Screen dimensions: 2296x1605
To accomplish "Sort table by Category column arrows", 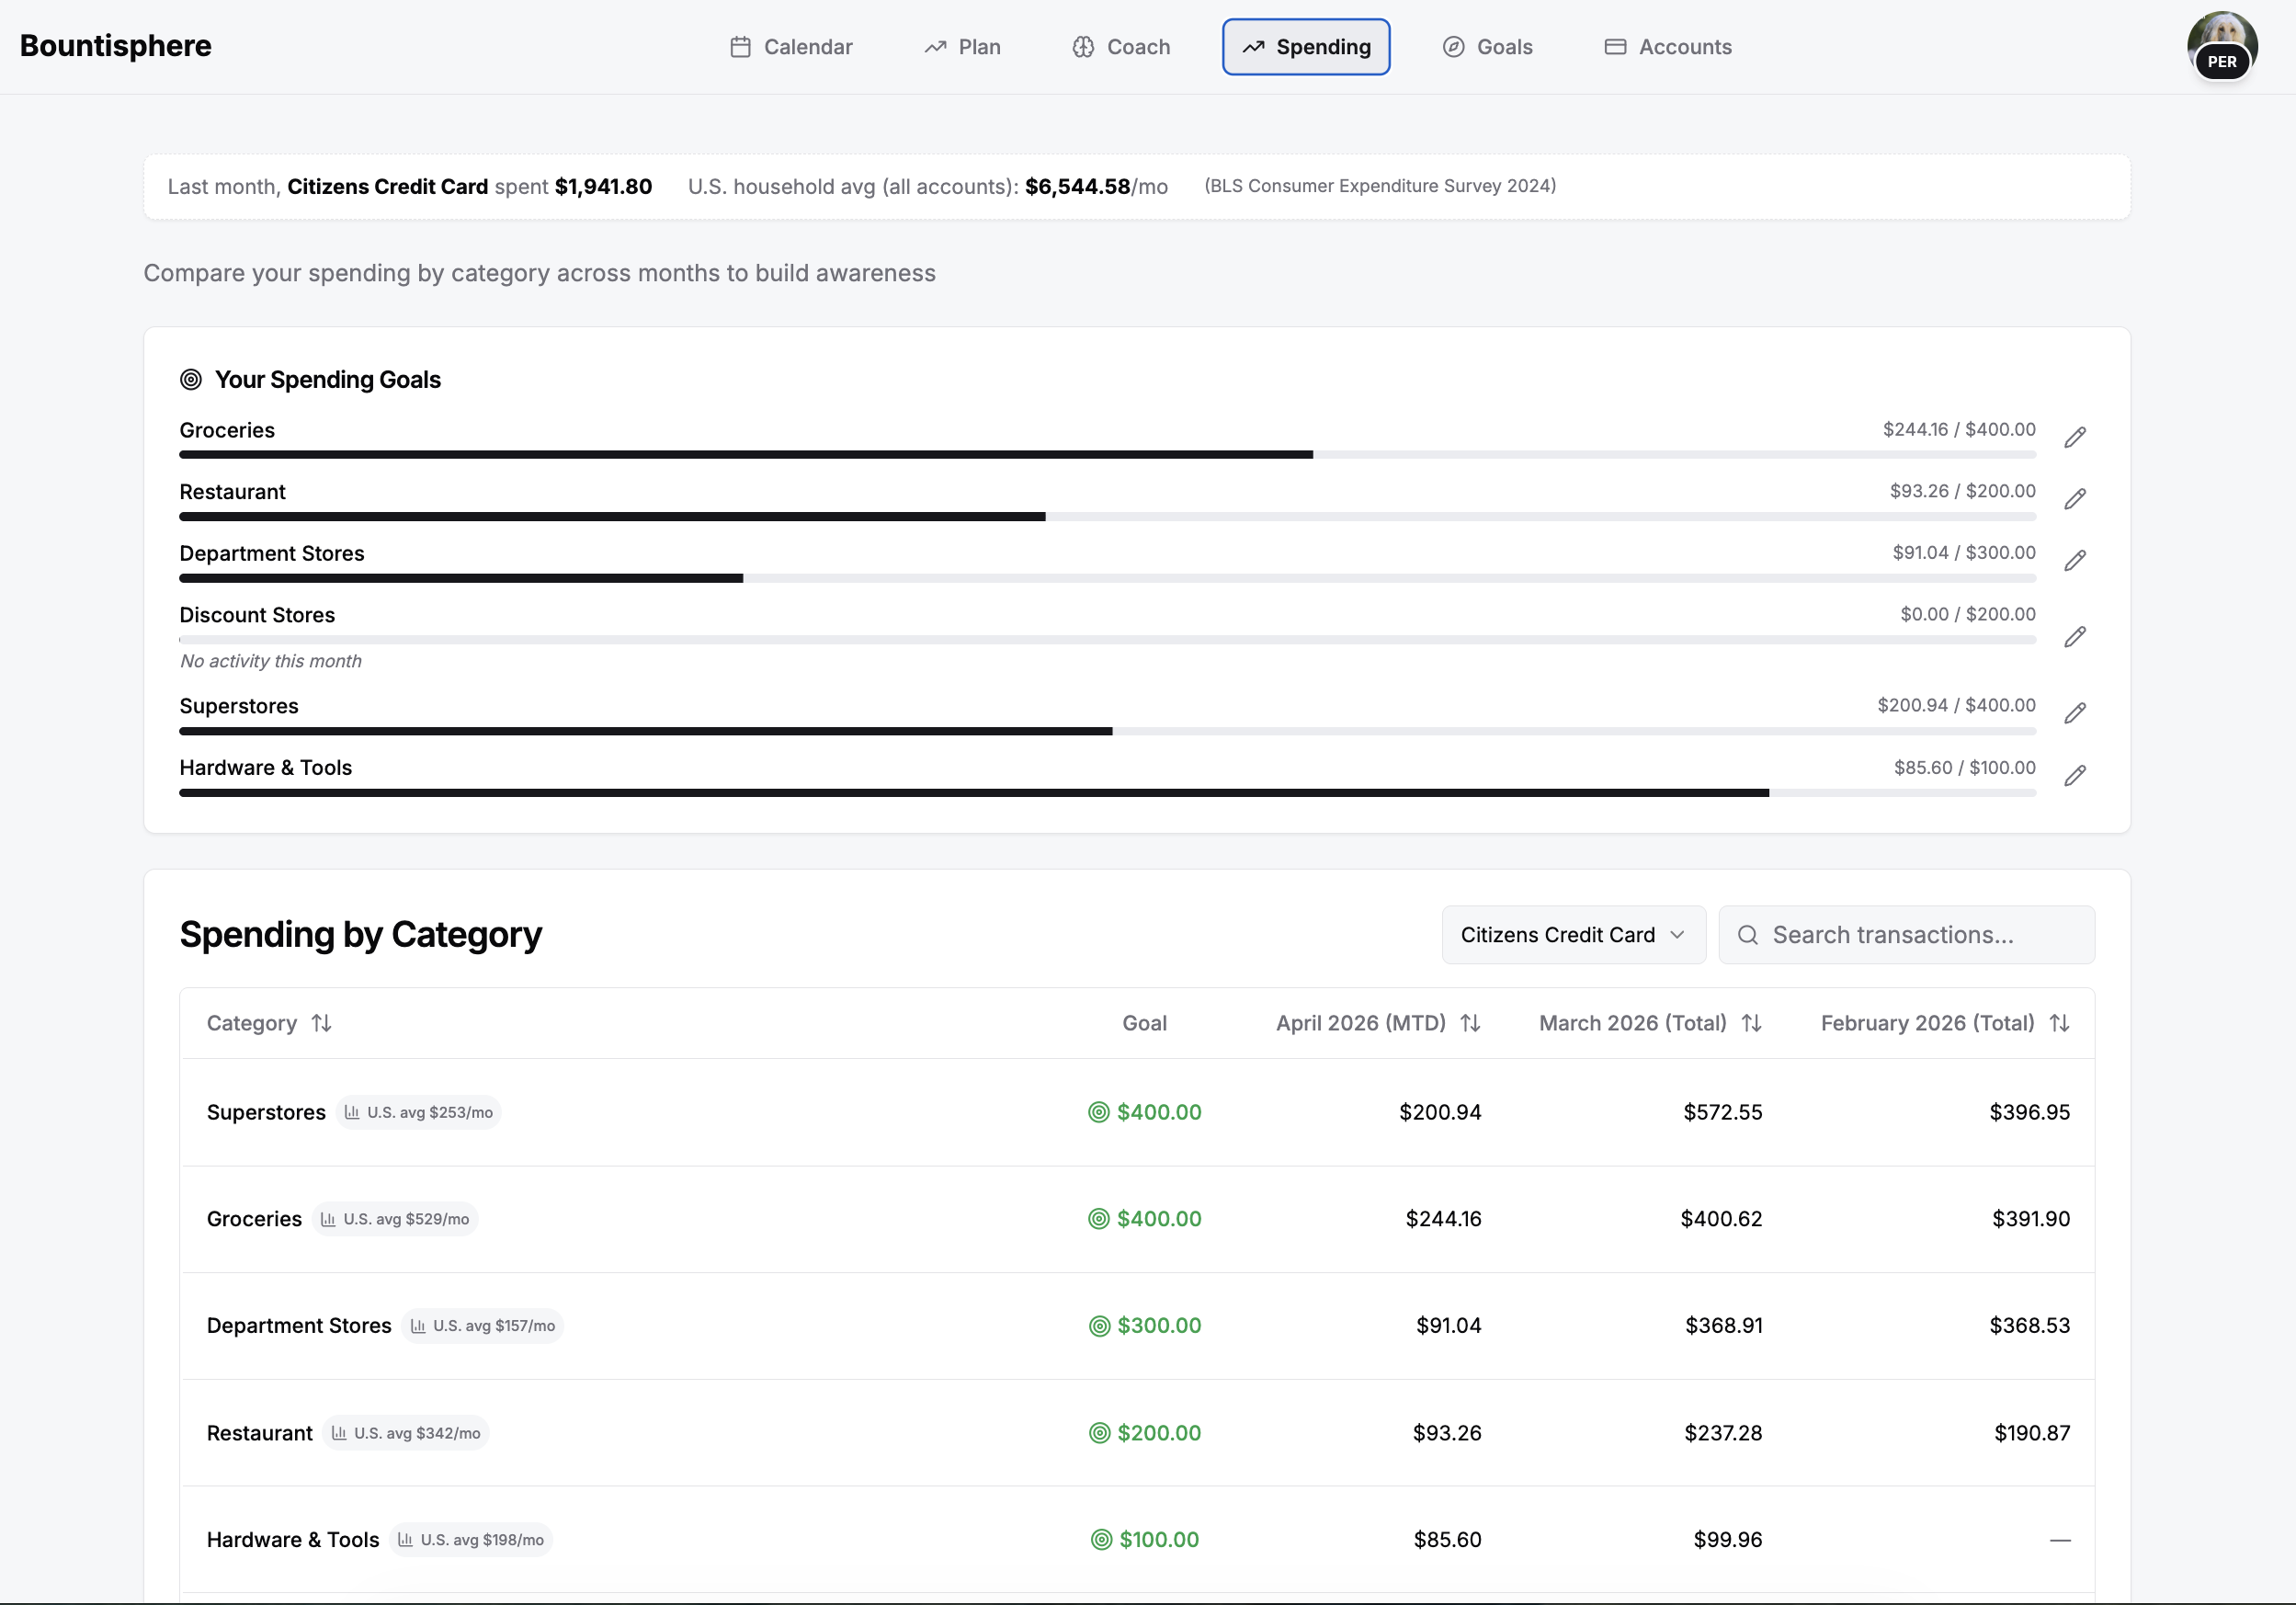I will click(x=321, y=1023).
